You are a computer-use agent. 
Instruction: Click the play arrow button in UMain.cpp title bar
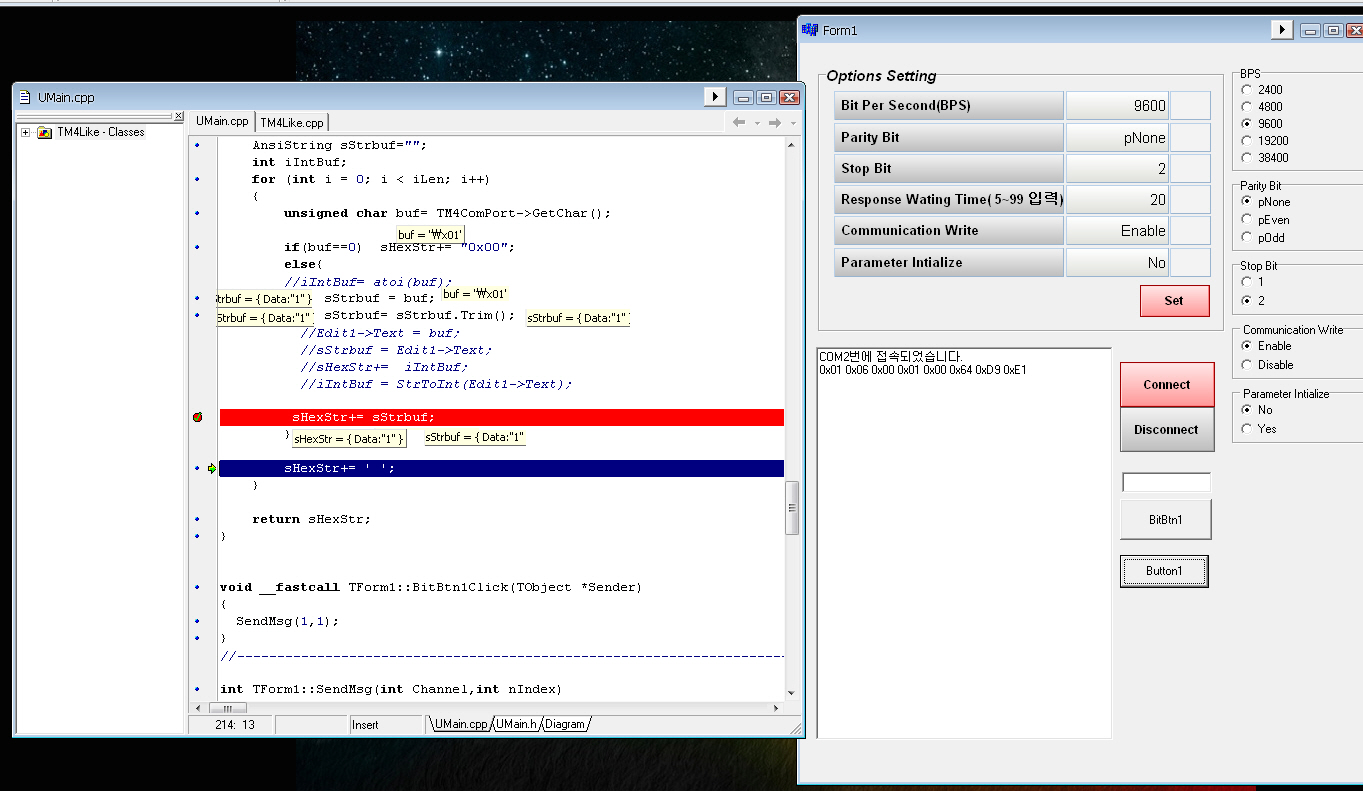714,97
